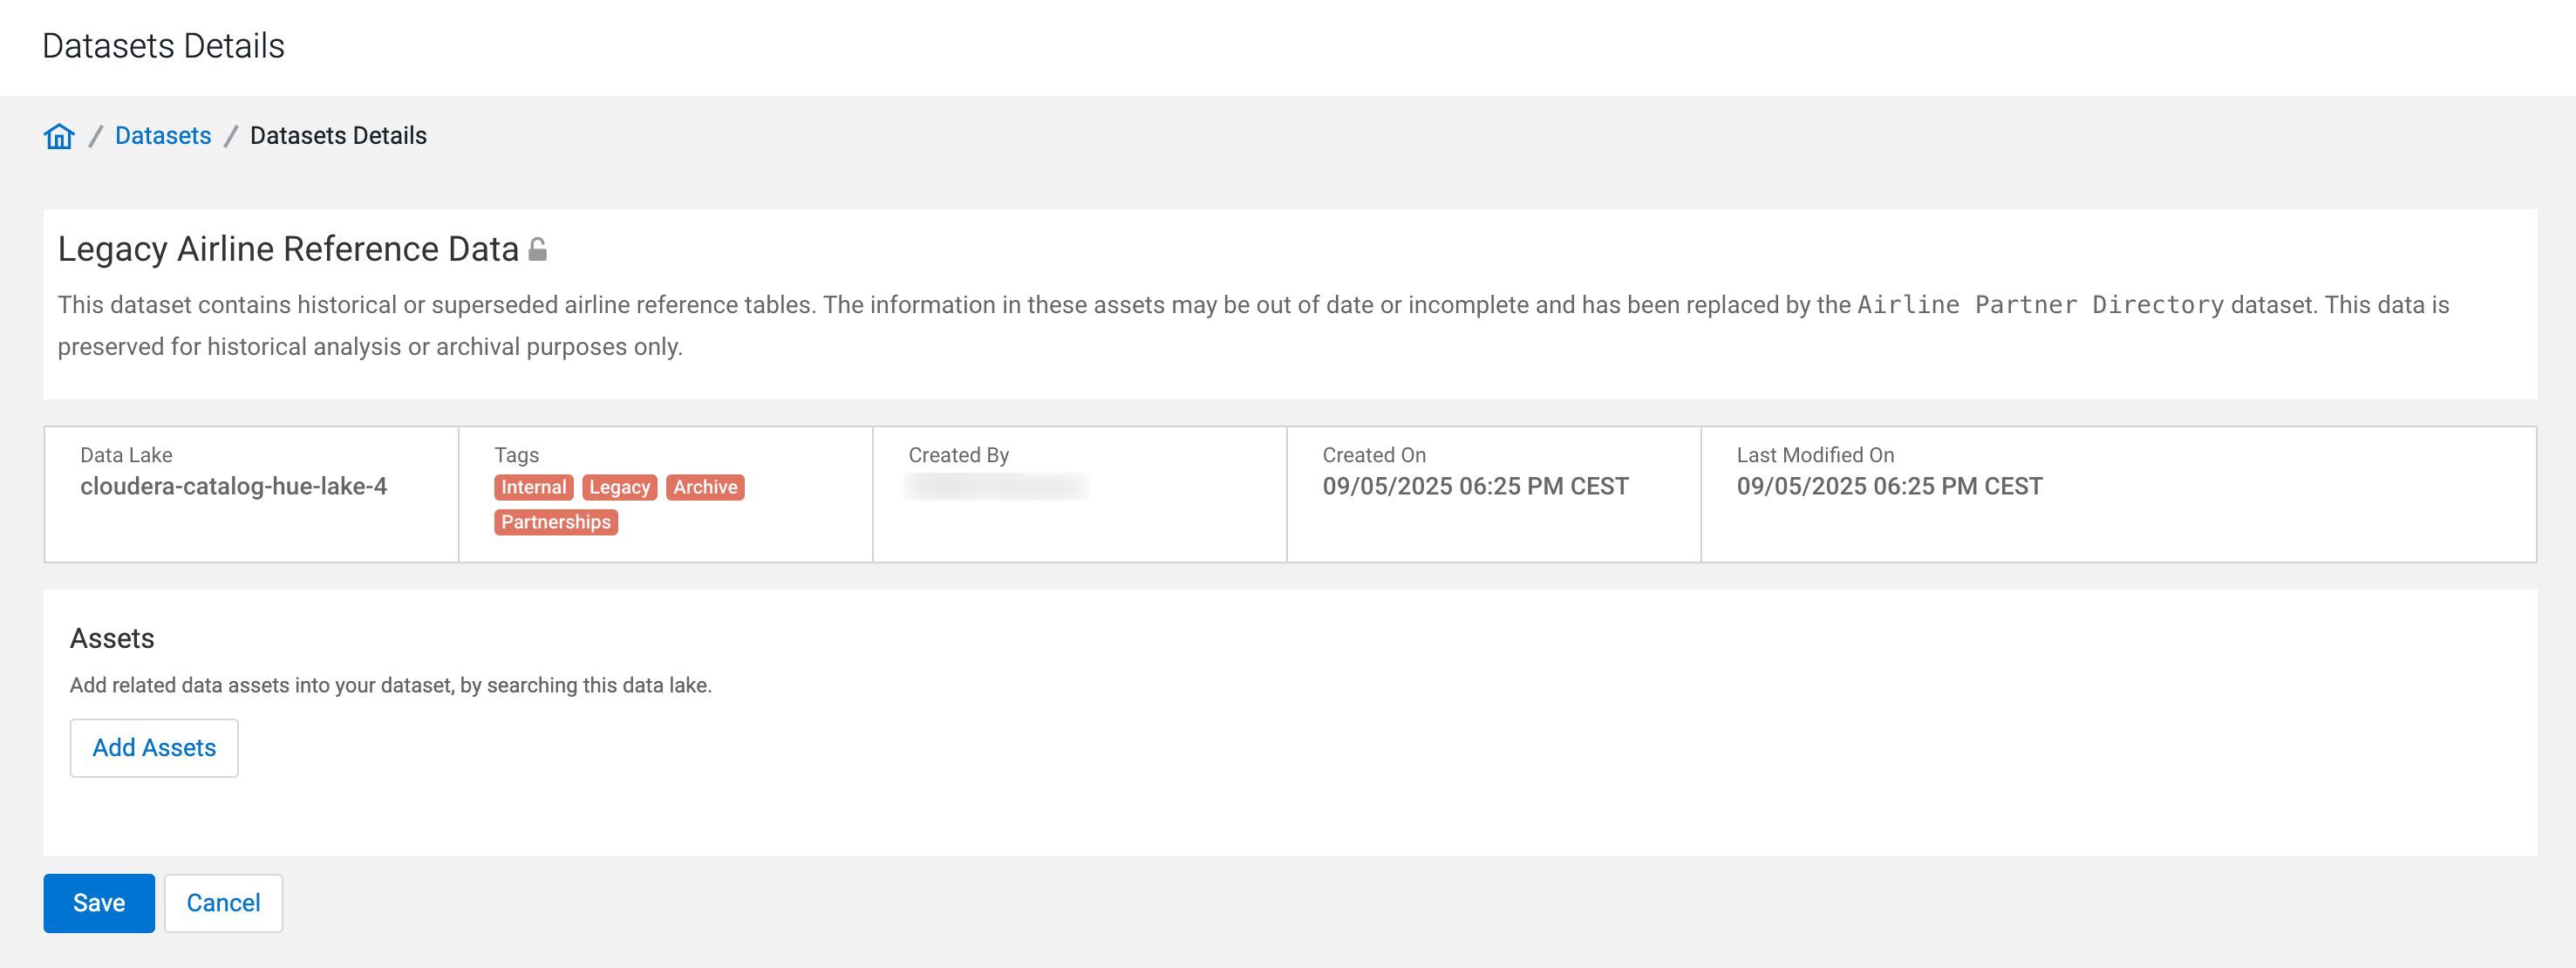Open the Datasets breadcrumb link
Viewport: 2576px width, 968px height.
click(x=163, y=136)
